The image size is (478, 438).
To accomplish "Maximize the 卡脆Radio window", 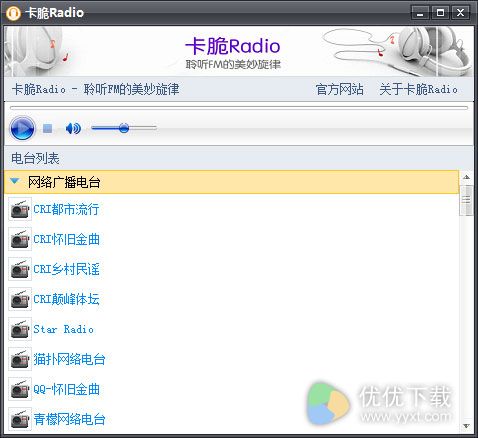I will [440, 13].
